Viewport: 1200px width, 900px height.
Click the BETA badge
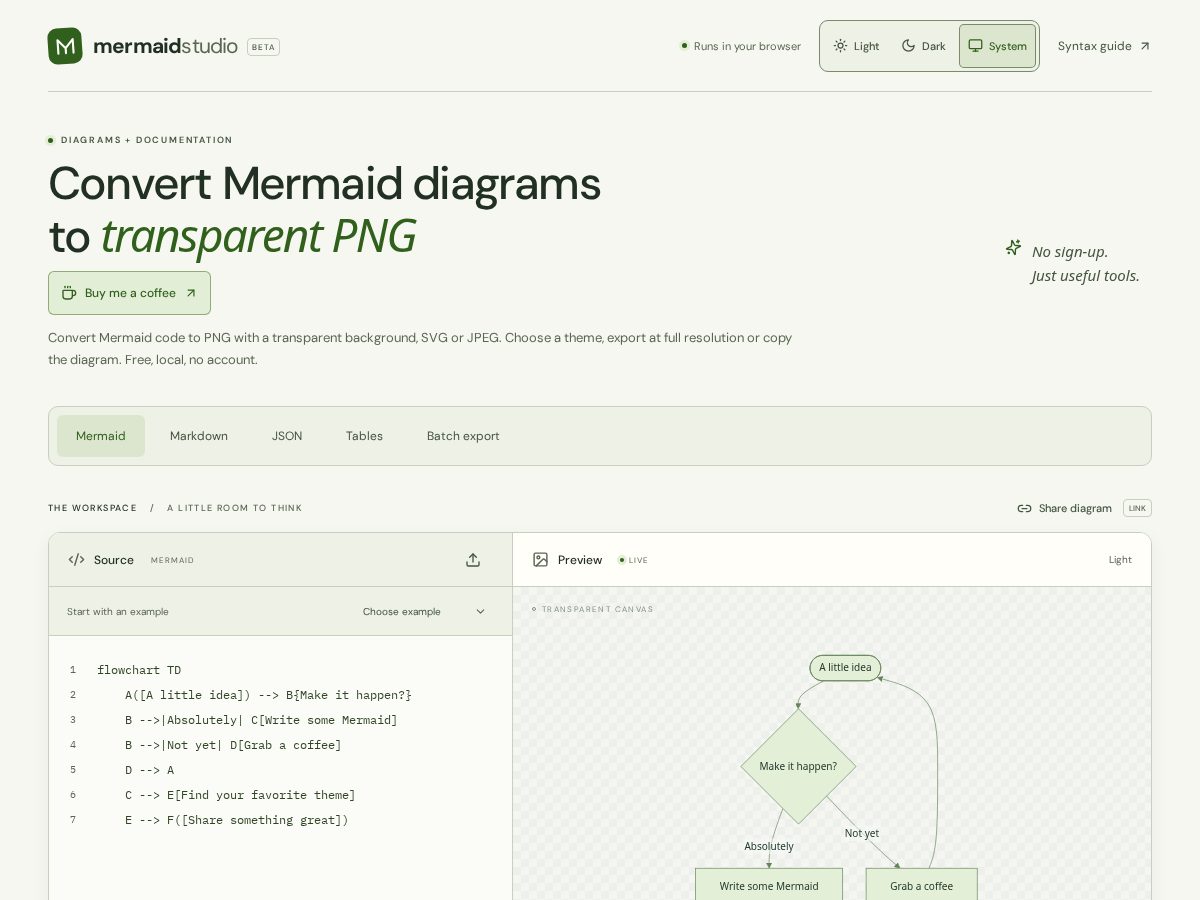pyautogui.click(x=263, y=47)
